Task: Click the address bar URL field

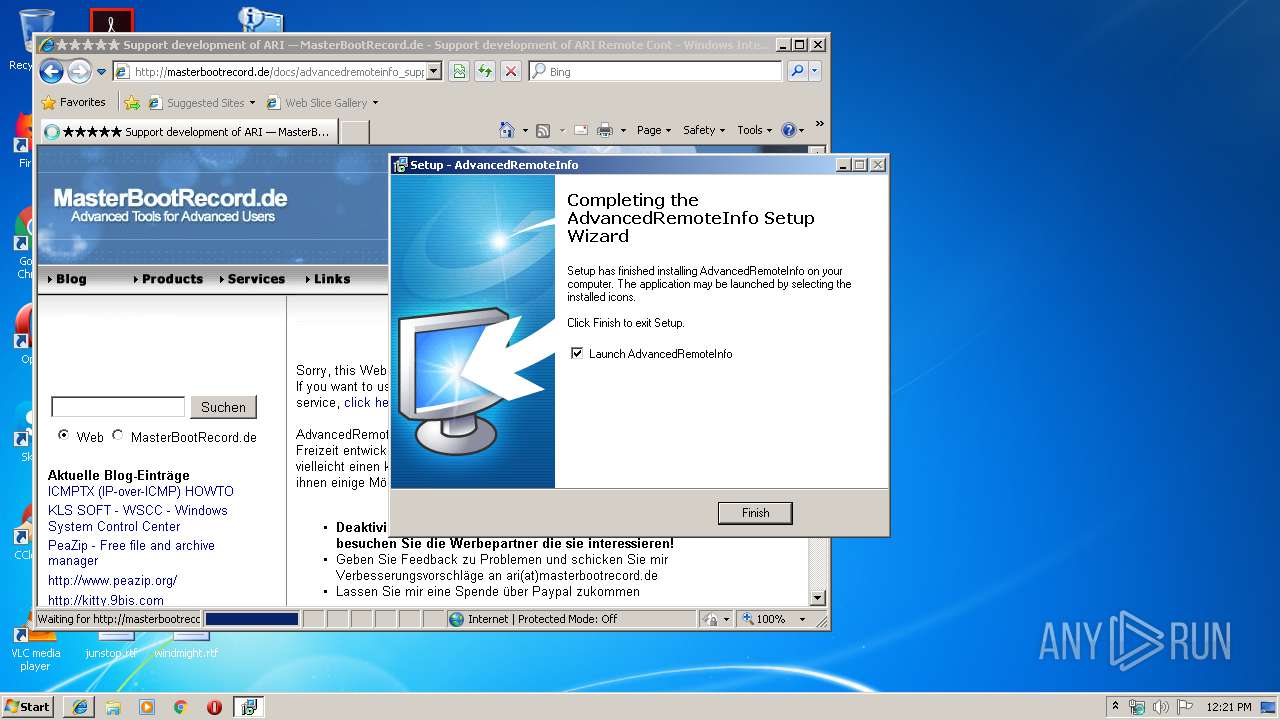Action: tap(270, 71)
